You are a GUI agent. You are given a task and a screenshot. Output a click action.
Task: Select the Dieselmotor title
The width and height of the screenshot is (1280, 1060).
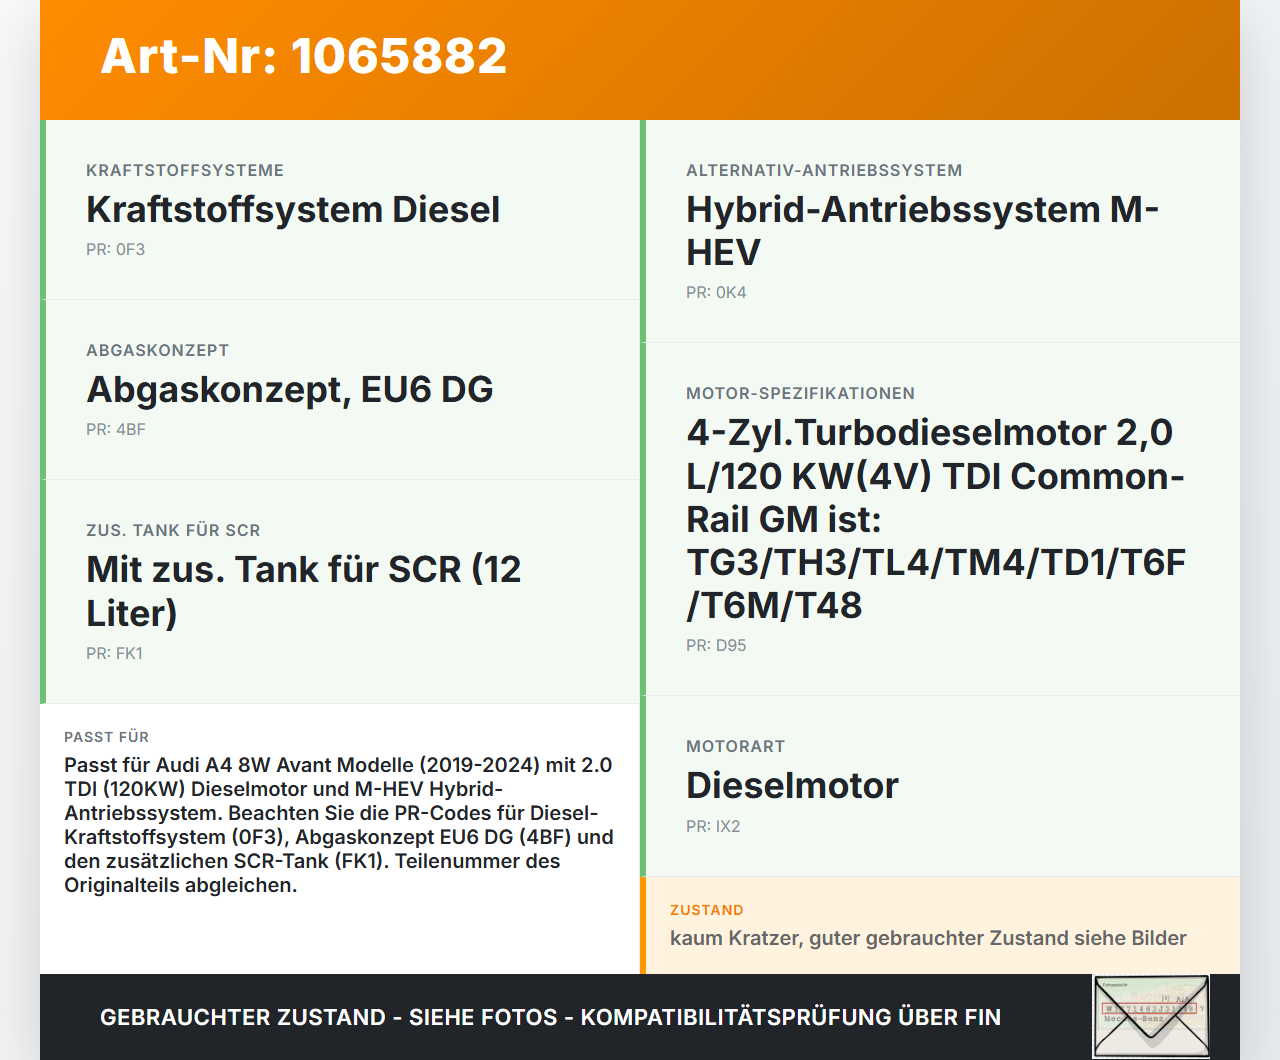point(792,785)
